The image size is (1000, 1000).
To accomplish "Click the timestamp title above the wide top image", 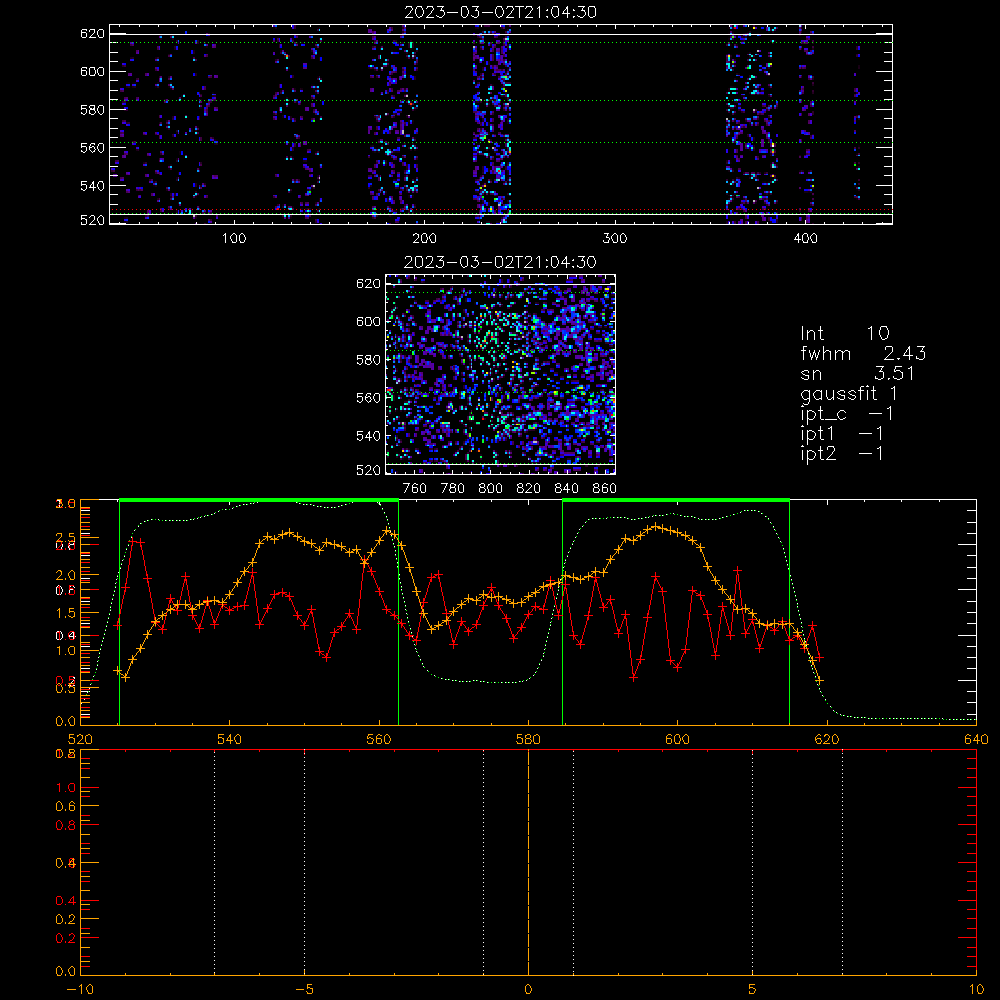I will pos(500,12).
